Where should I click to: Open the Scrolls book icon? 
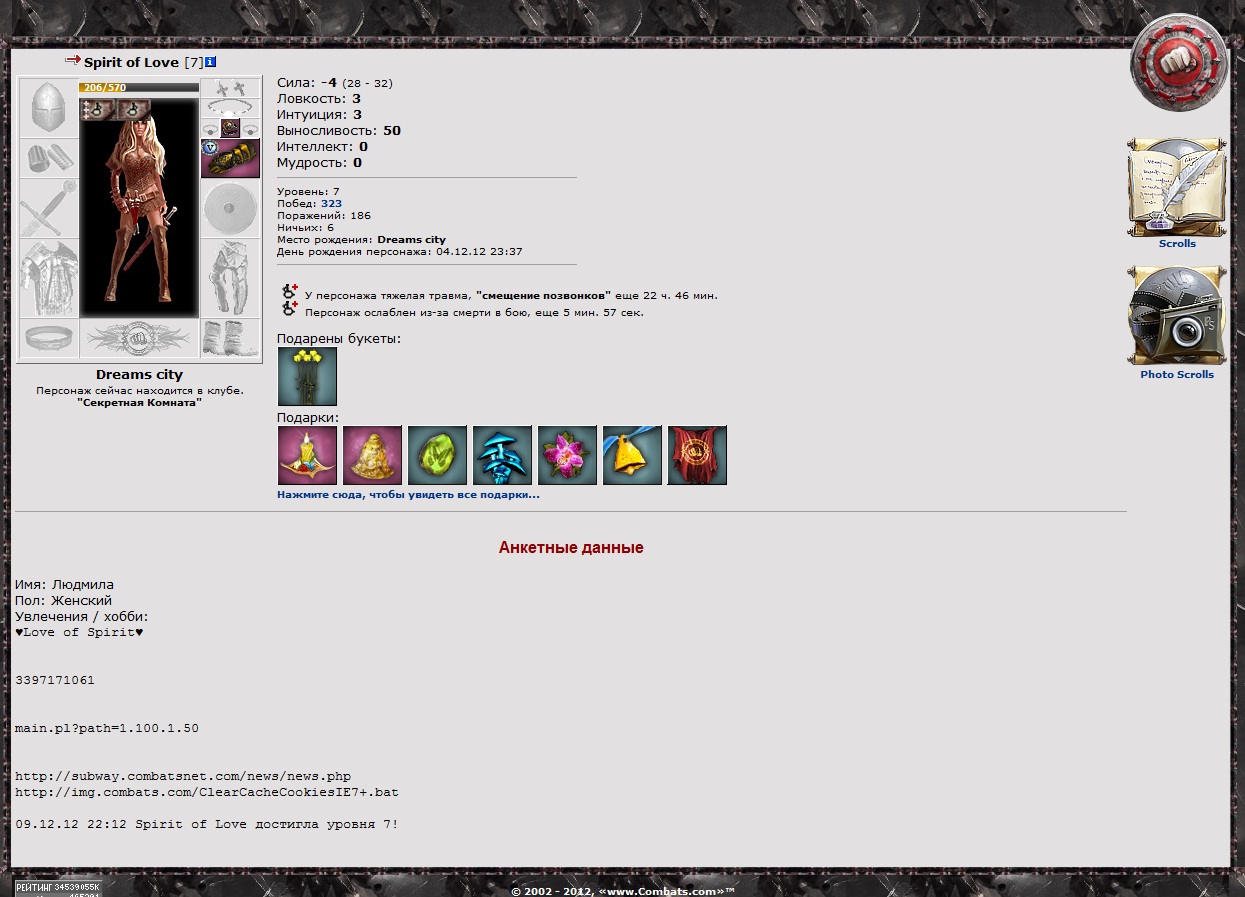pos(1177,187)
